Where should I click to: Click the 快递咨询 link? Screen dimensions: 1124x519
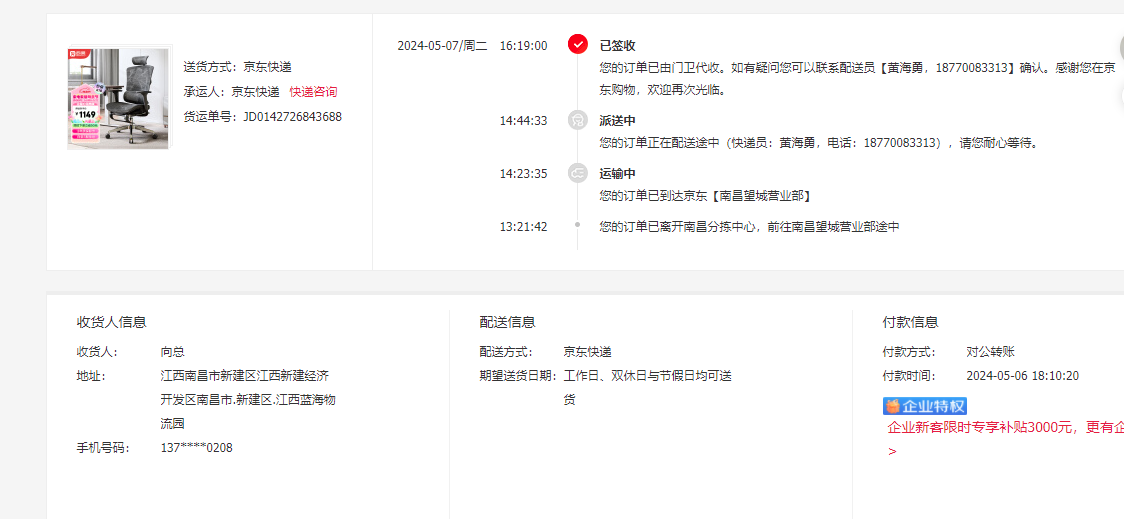point(313,92)
